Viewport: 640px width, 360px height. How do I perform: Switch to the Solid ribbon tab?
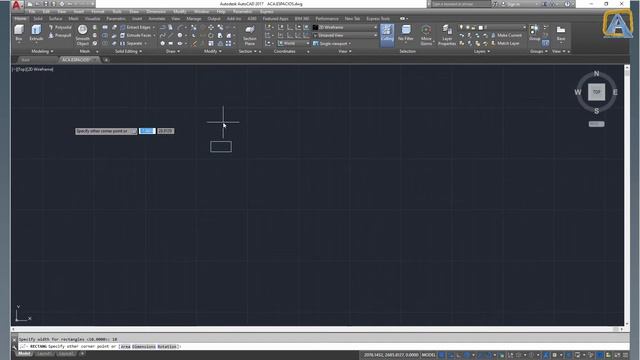point(38,19)
